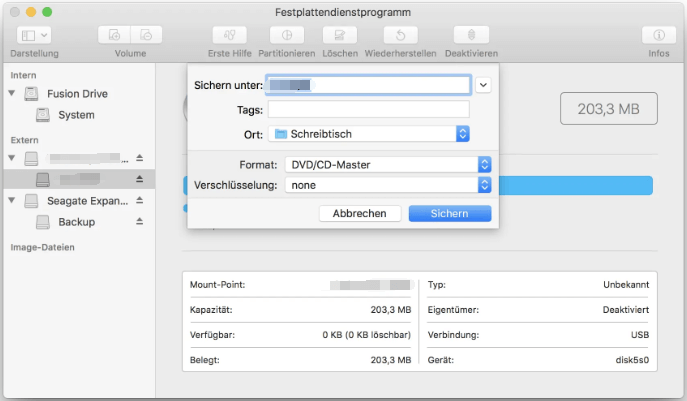Open the Infos toolbar button

pos(659,35)
